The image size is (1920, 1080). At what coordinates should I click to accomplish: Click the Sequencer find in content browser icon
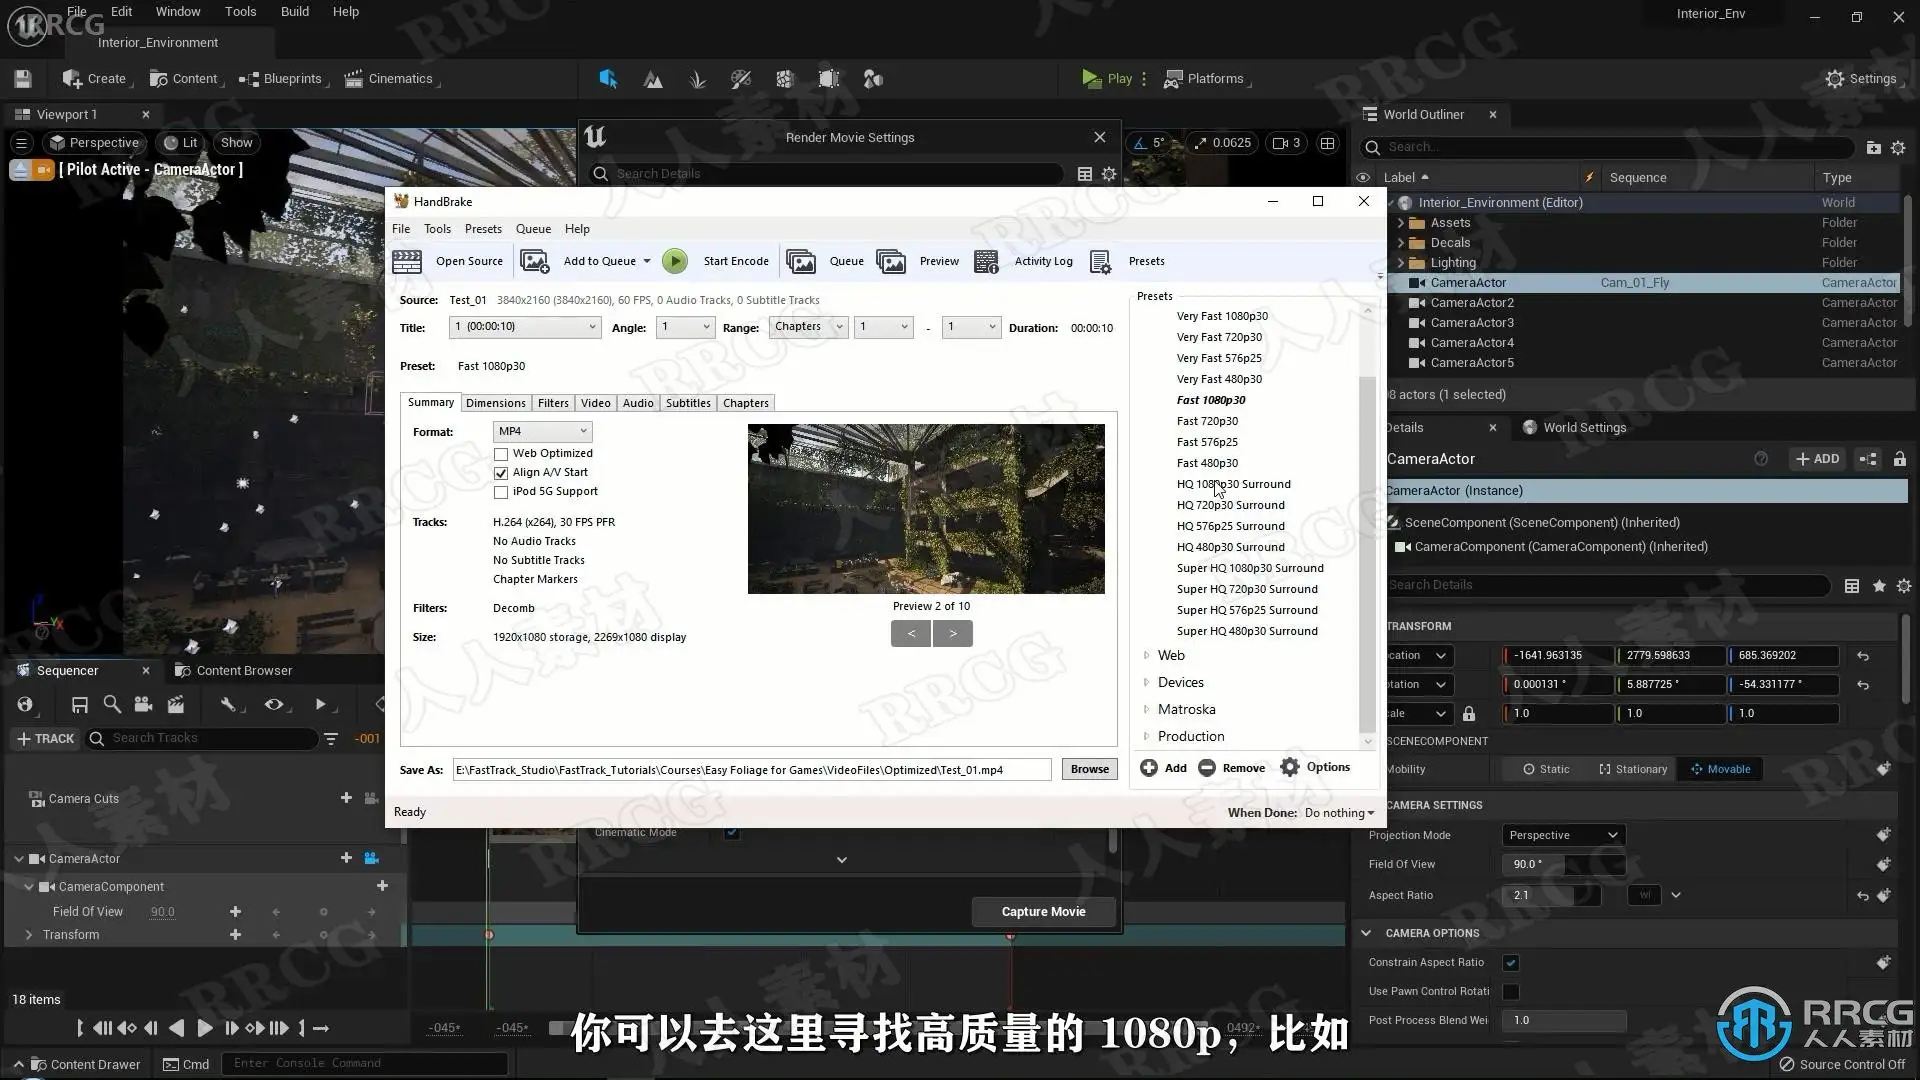pos(112,705)
